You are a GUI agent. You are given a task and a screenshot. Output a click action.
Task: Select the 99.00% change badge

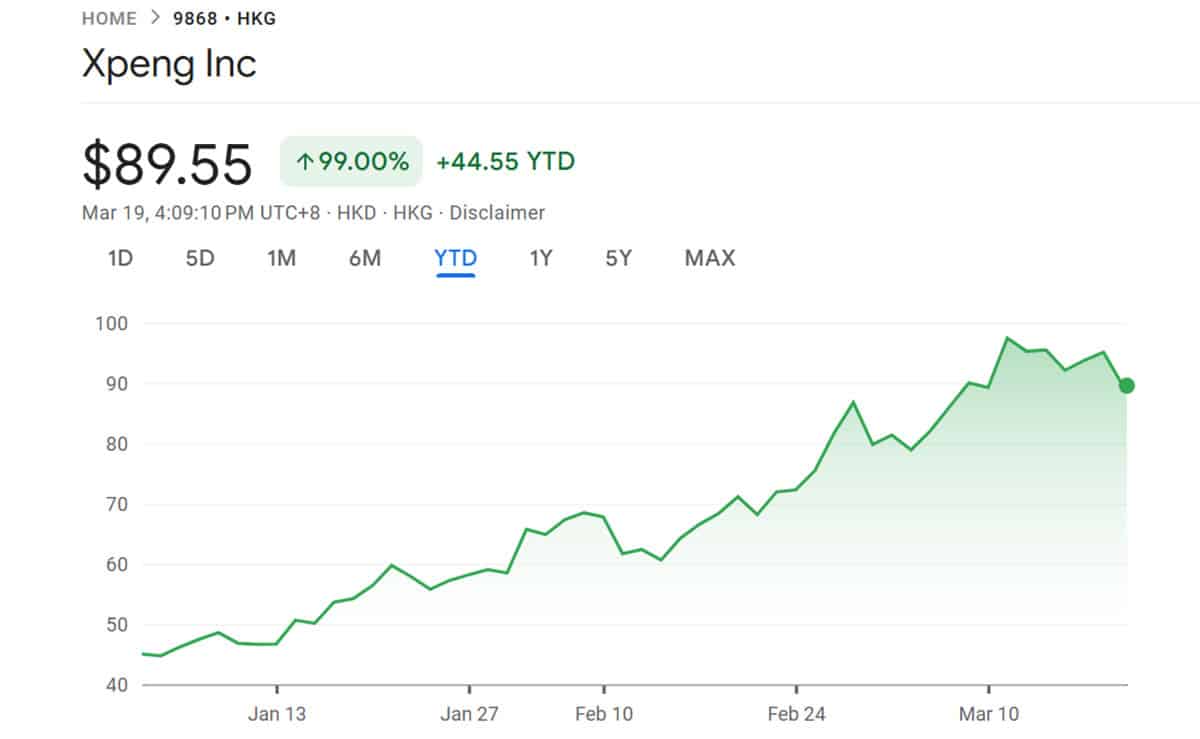click(x=350, y=160)
